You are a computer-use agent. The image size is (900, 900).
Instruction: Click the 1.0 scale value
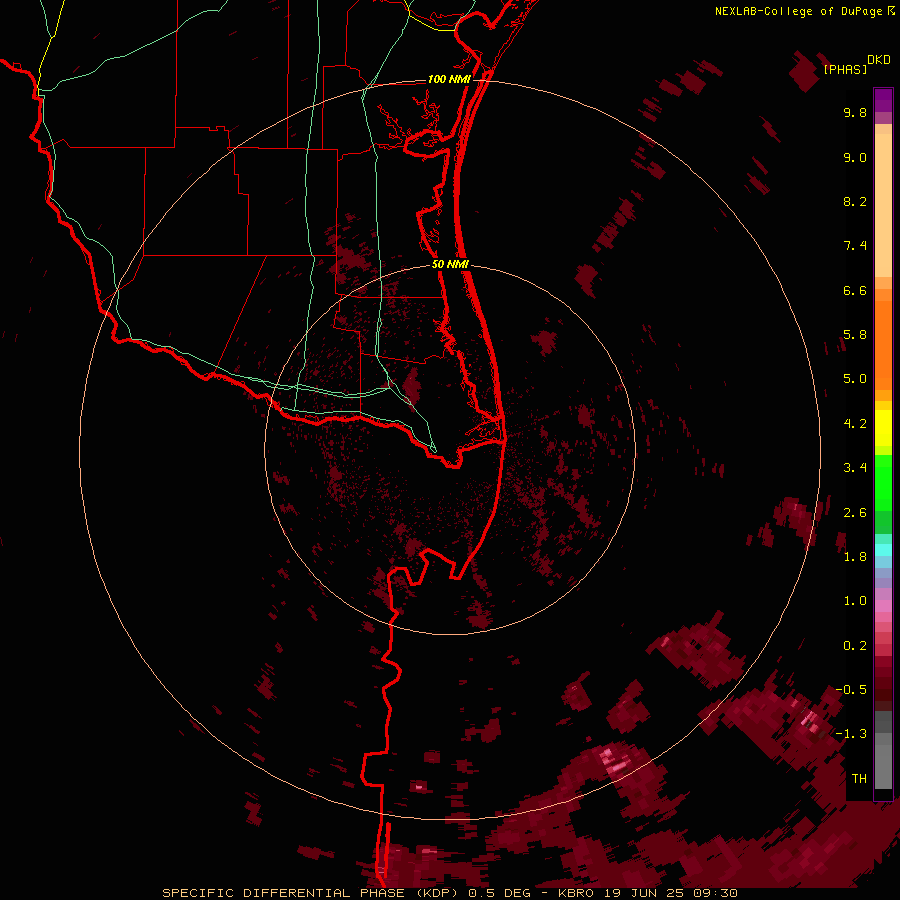(x=855, y=601)
